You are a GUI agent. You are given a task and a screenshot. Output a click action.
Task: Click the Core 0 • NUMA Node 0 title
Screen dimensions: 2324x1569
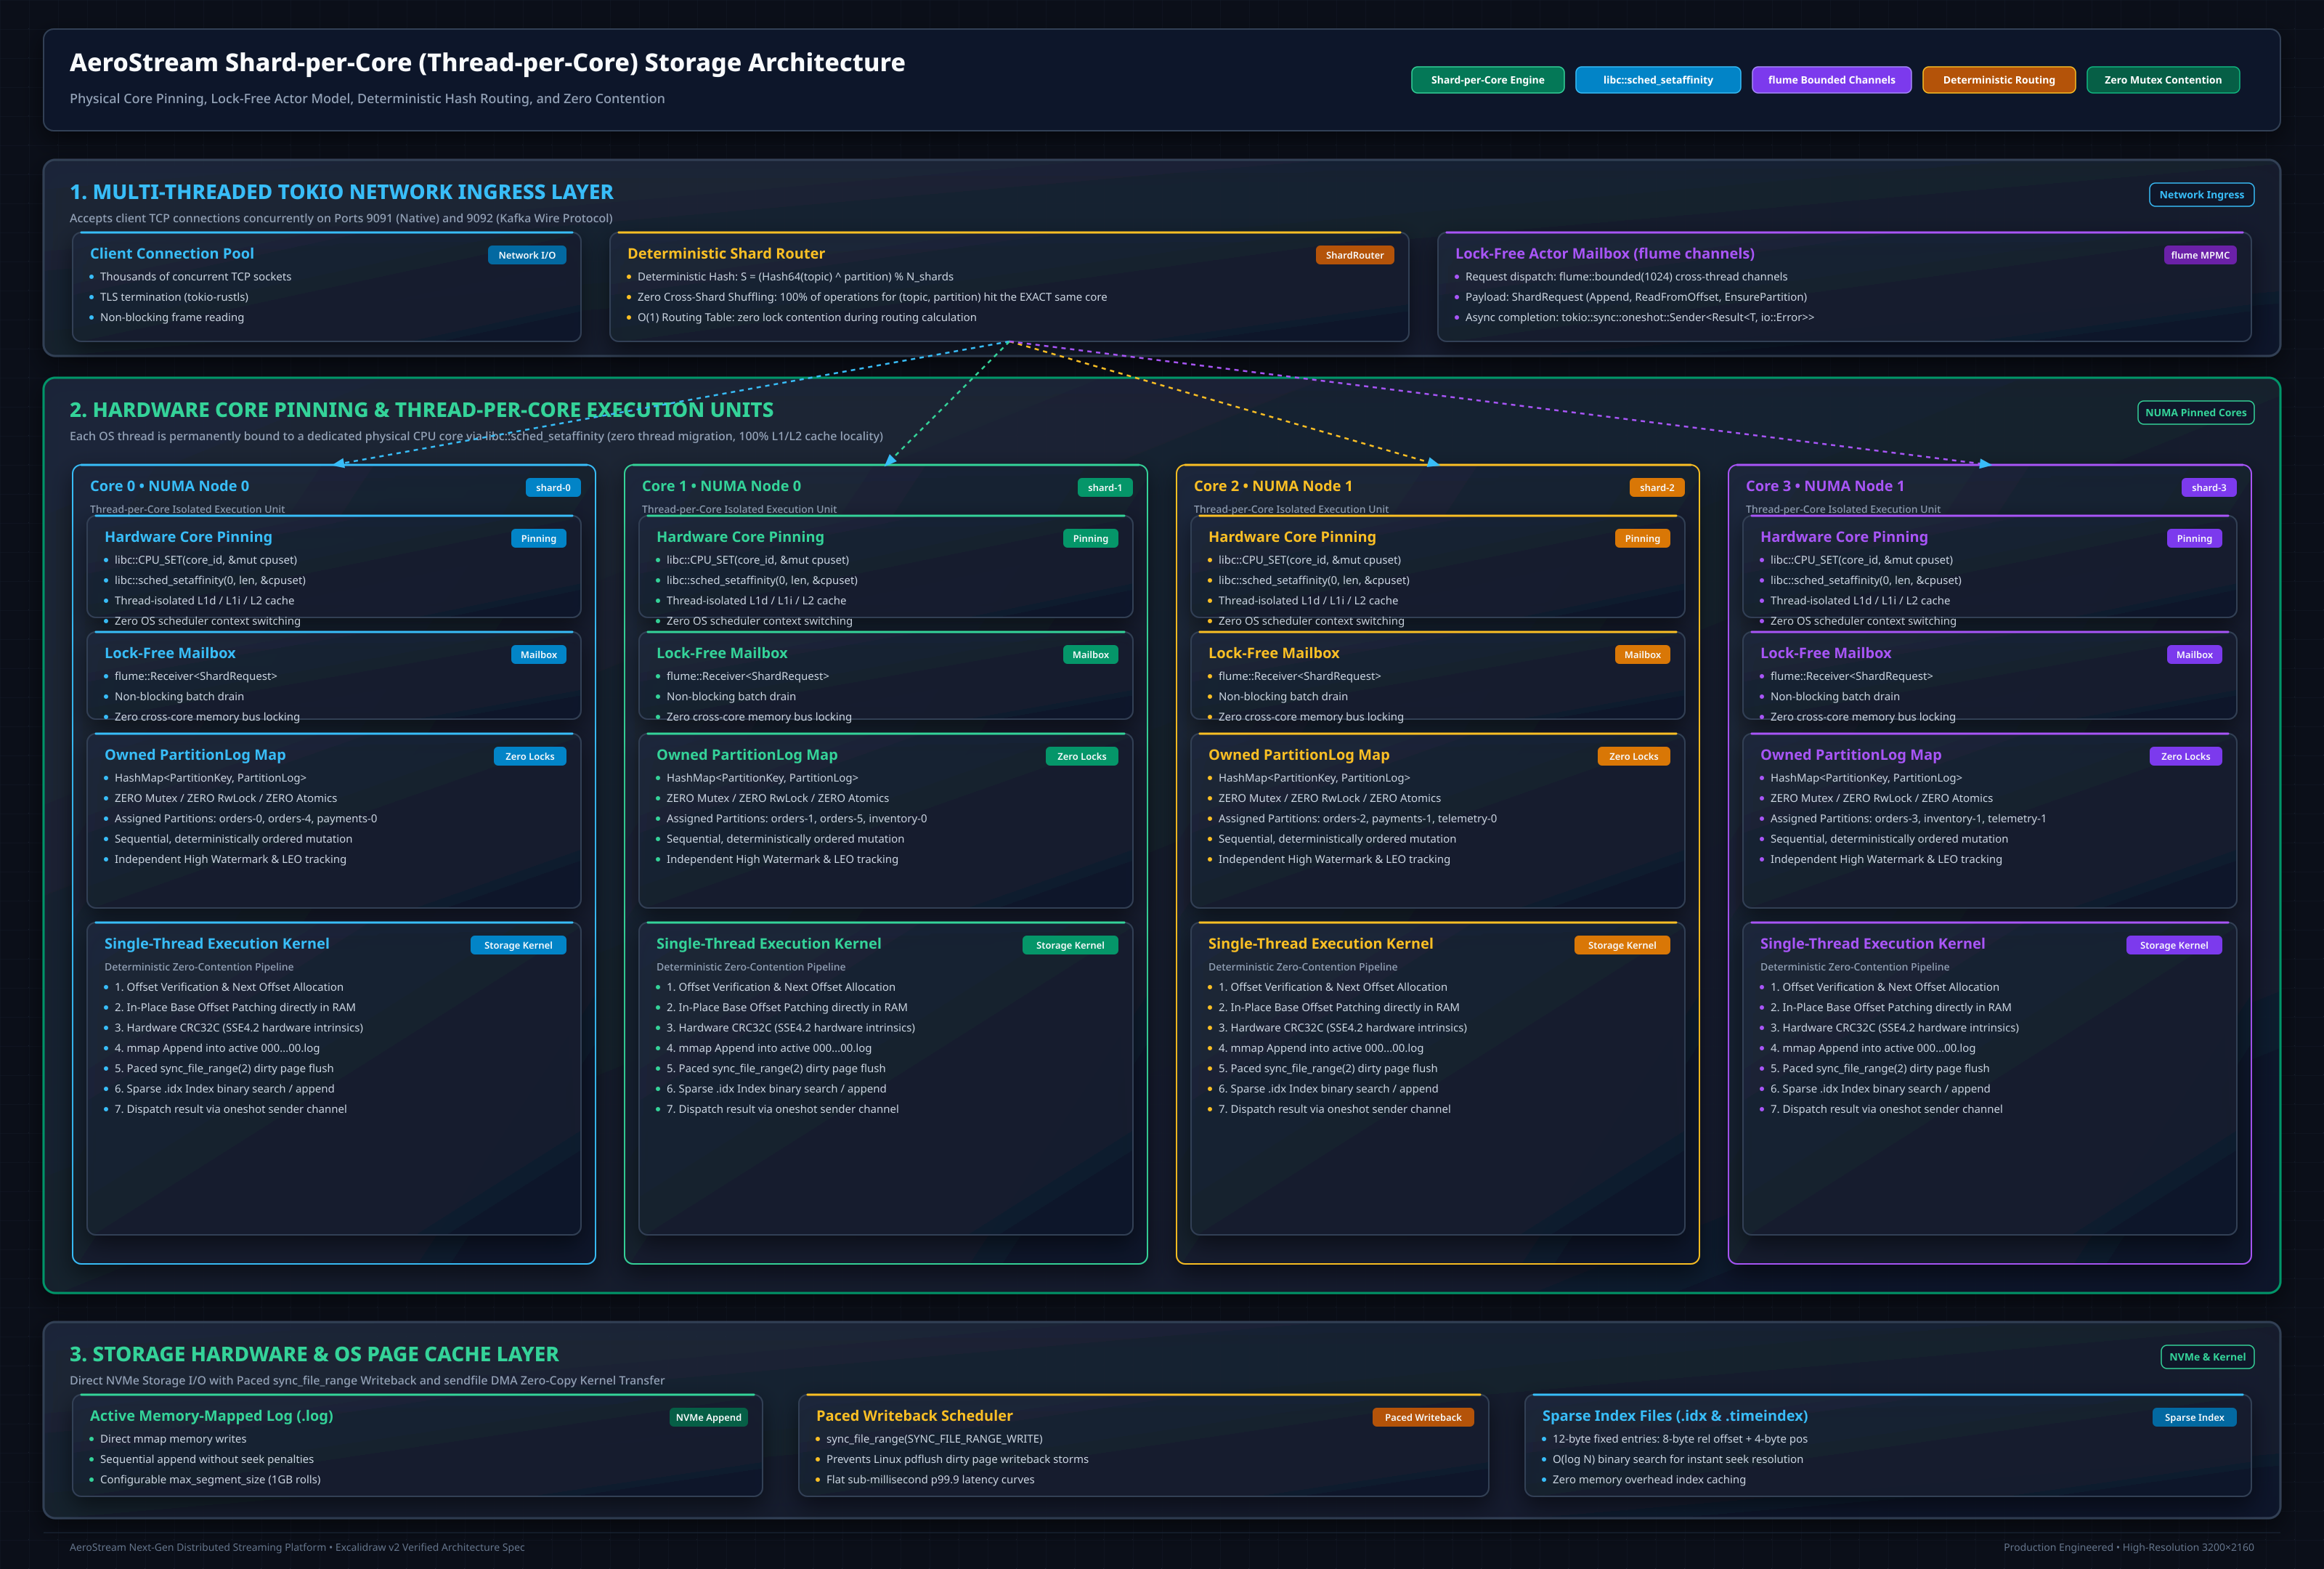click(x=170, y=486)
